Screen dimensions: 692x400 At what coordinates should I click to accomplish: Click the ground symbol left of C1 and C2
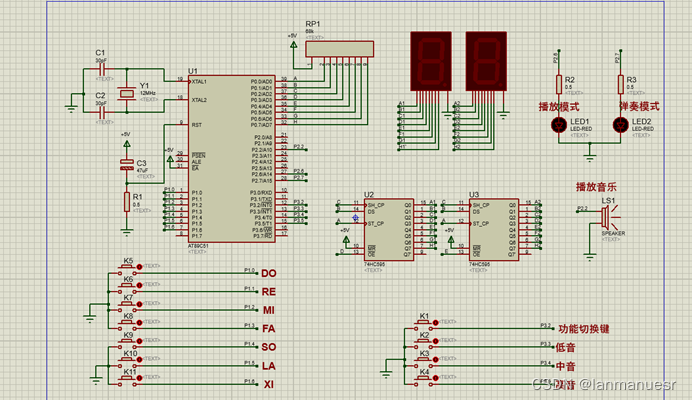click(x=71, y=109)
